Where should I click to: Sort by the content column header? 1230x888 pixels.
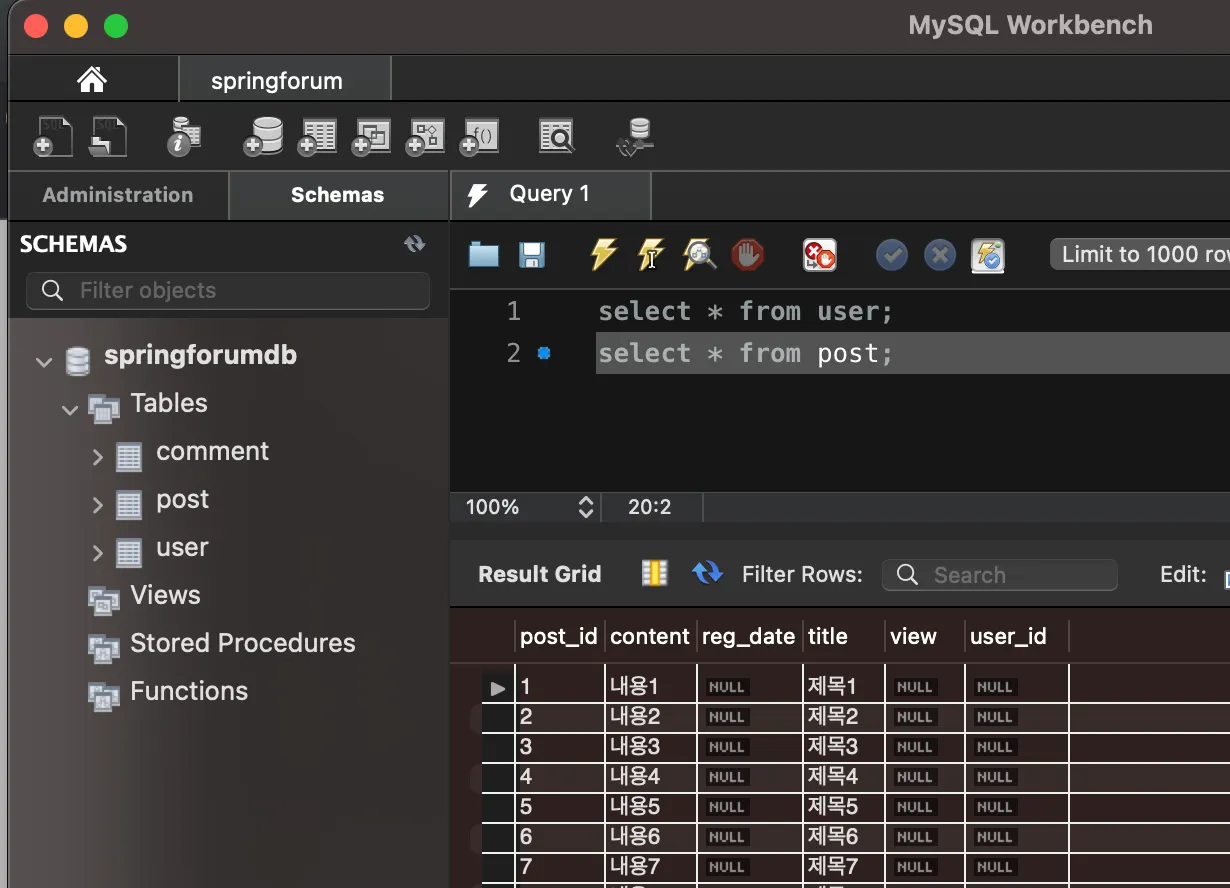[x=650, y=636]
